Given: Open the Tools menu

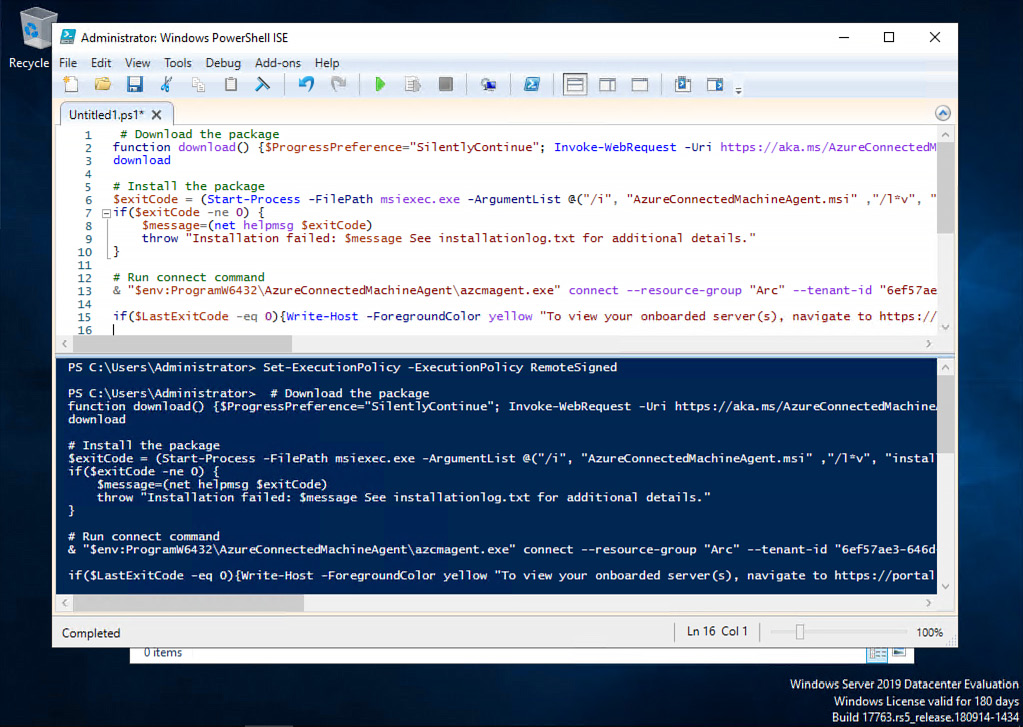Looking at the screenshot, I should [x=177, y=63].
